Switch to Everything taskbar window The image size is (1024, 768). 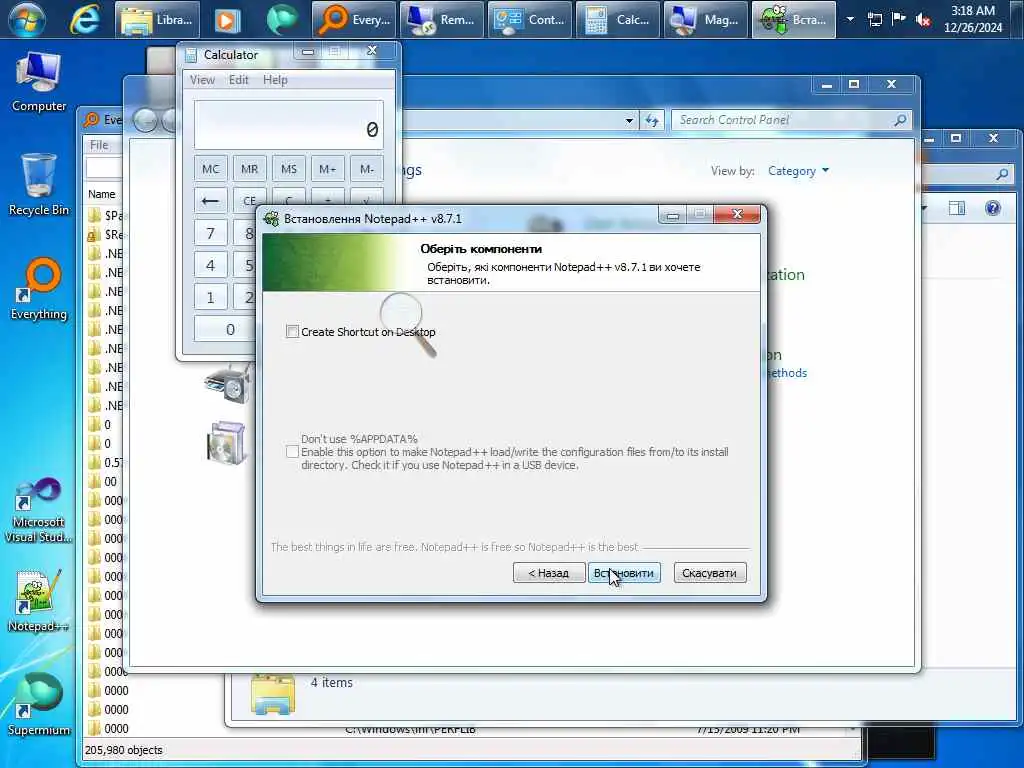[x=354, y=20]
